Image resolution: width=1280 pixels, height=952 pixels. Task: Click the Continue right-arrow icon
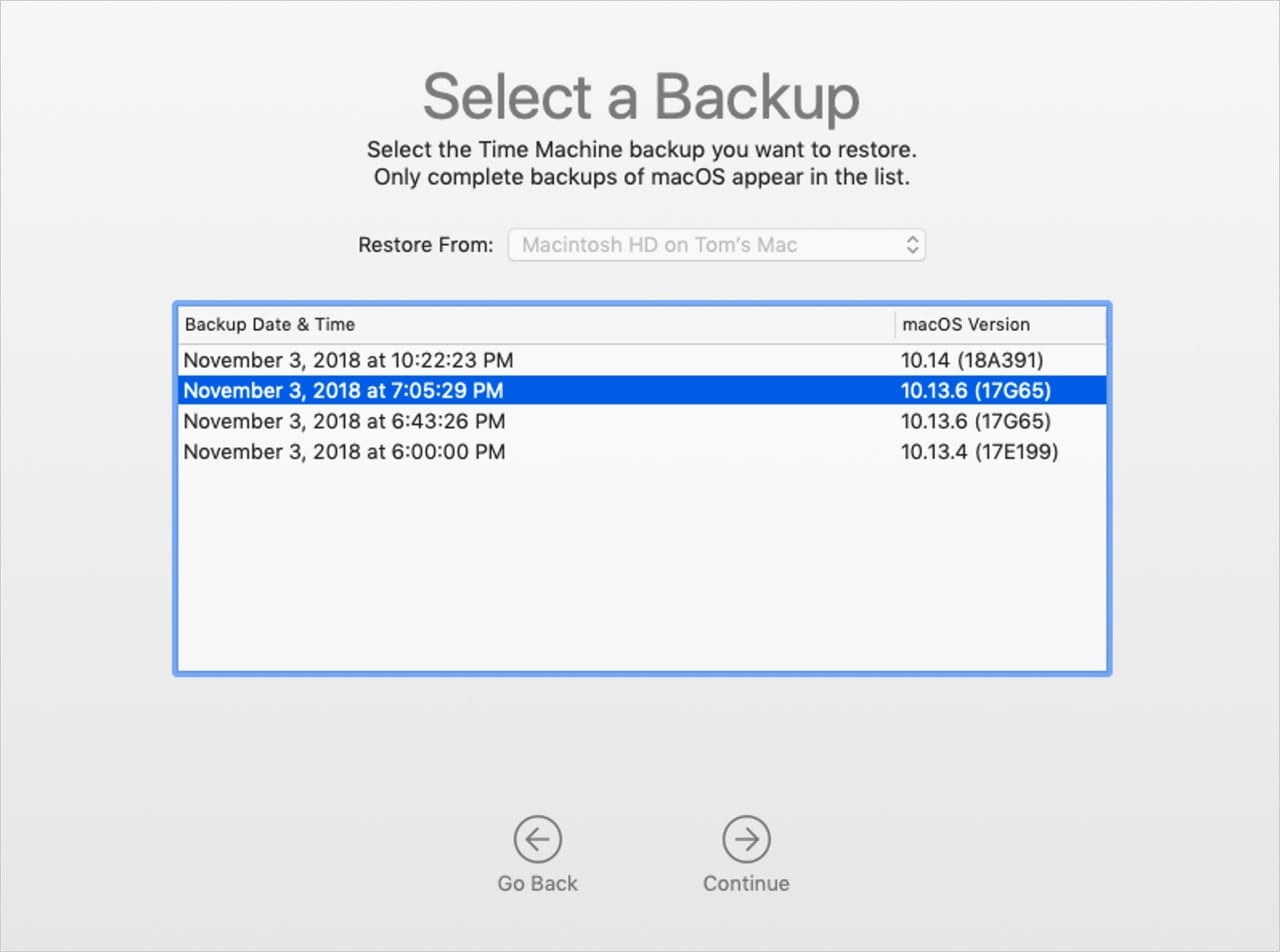pyautogui.click(x=746, y=839)
